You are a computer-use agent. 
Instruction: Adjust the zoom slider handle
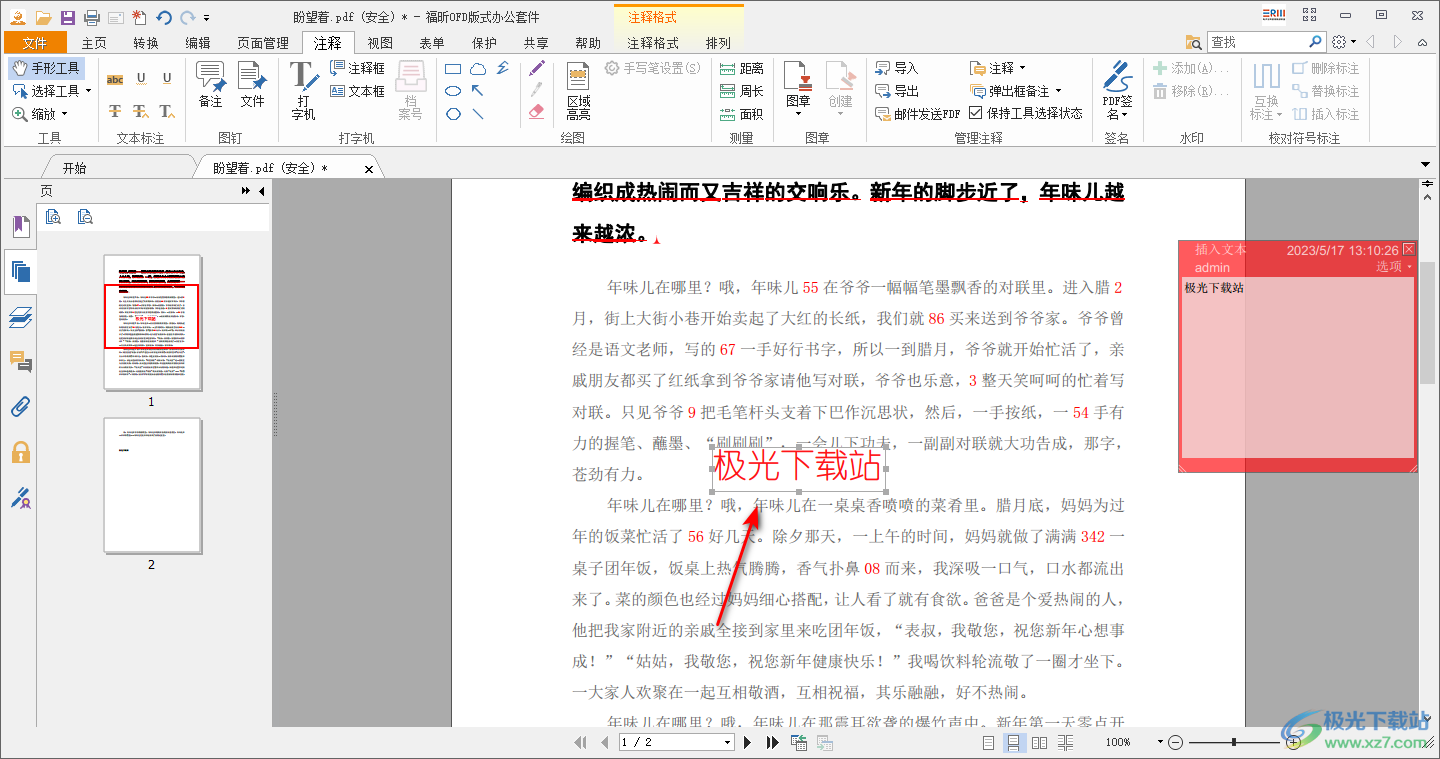point(1234,742)
